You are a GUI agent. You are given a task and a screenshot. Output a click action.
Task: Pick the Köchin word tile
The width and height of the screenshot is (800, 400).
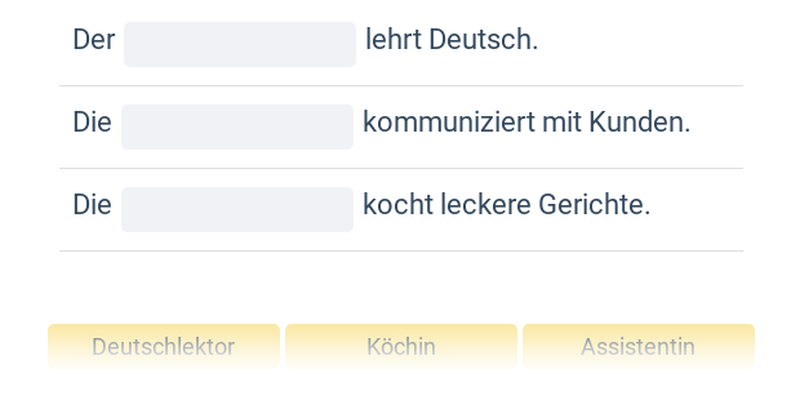tap(401, 346)
